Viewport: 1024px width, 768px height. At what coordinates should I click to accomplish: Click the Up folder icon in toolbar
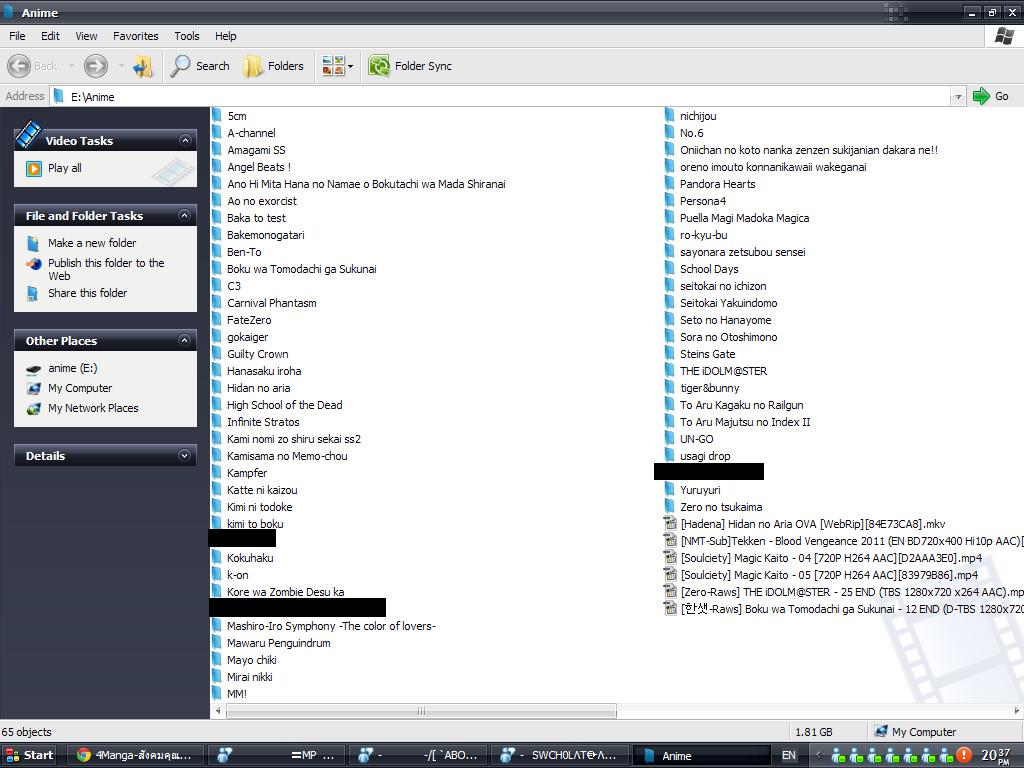tap(142, 66)
